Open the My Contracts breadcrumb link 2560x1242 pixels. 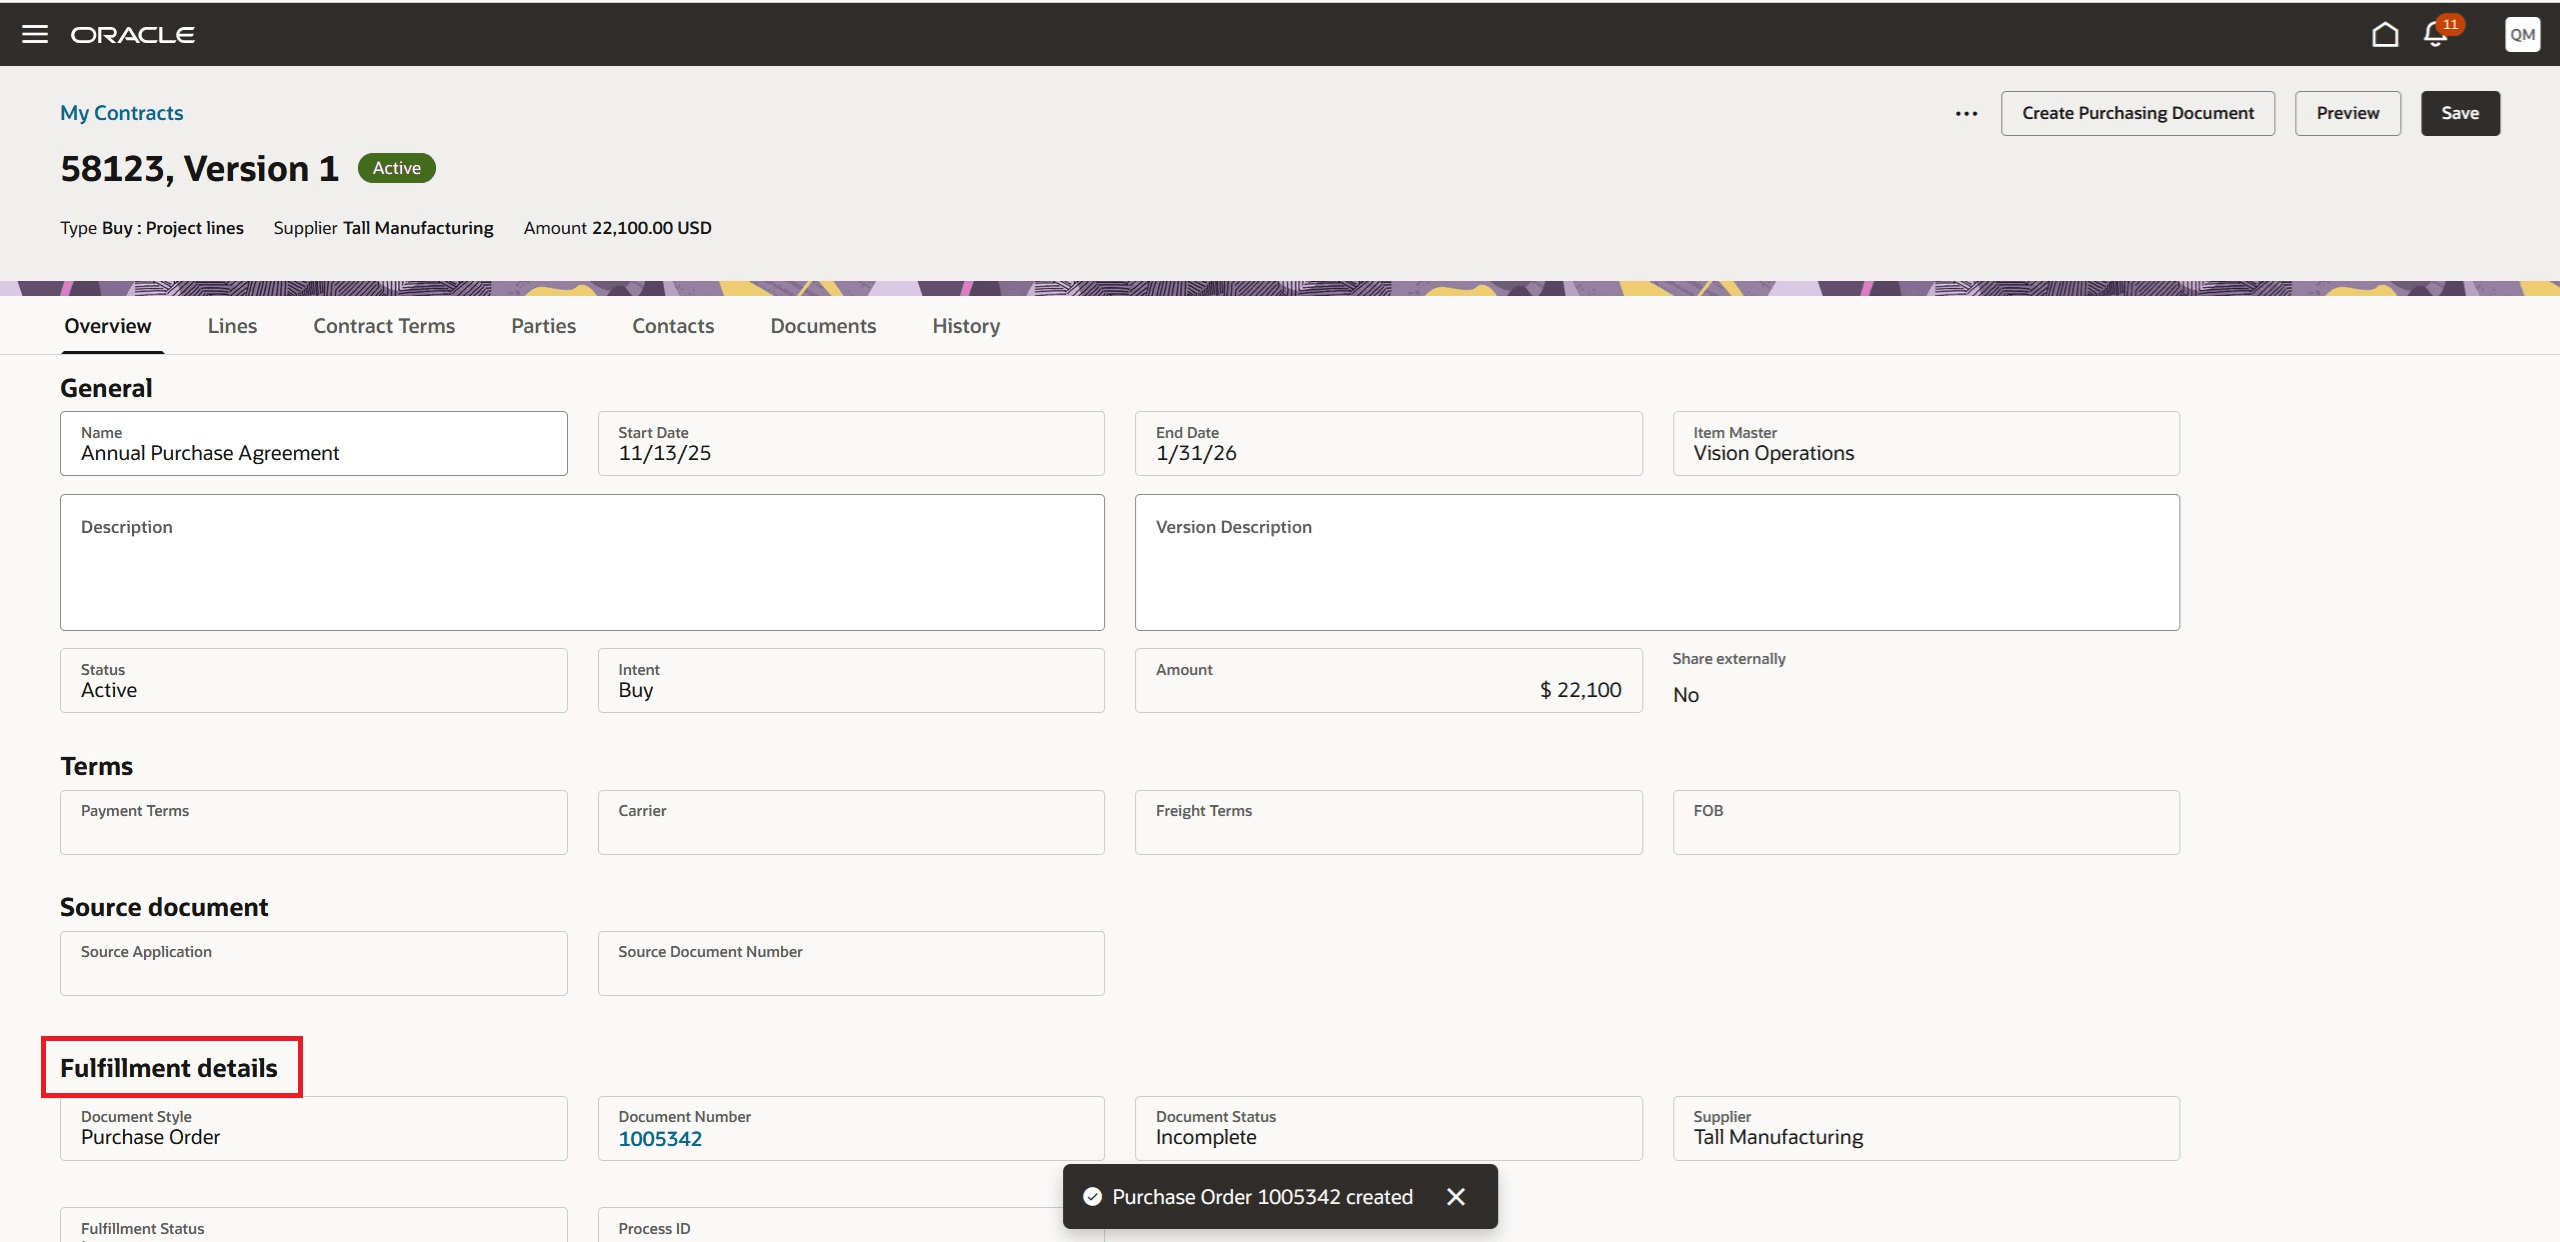coord(122,113)
